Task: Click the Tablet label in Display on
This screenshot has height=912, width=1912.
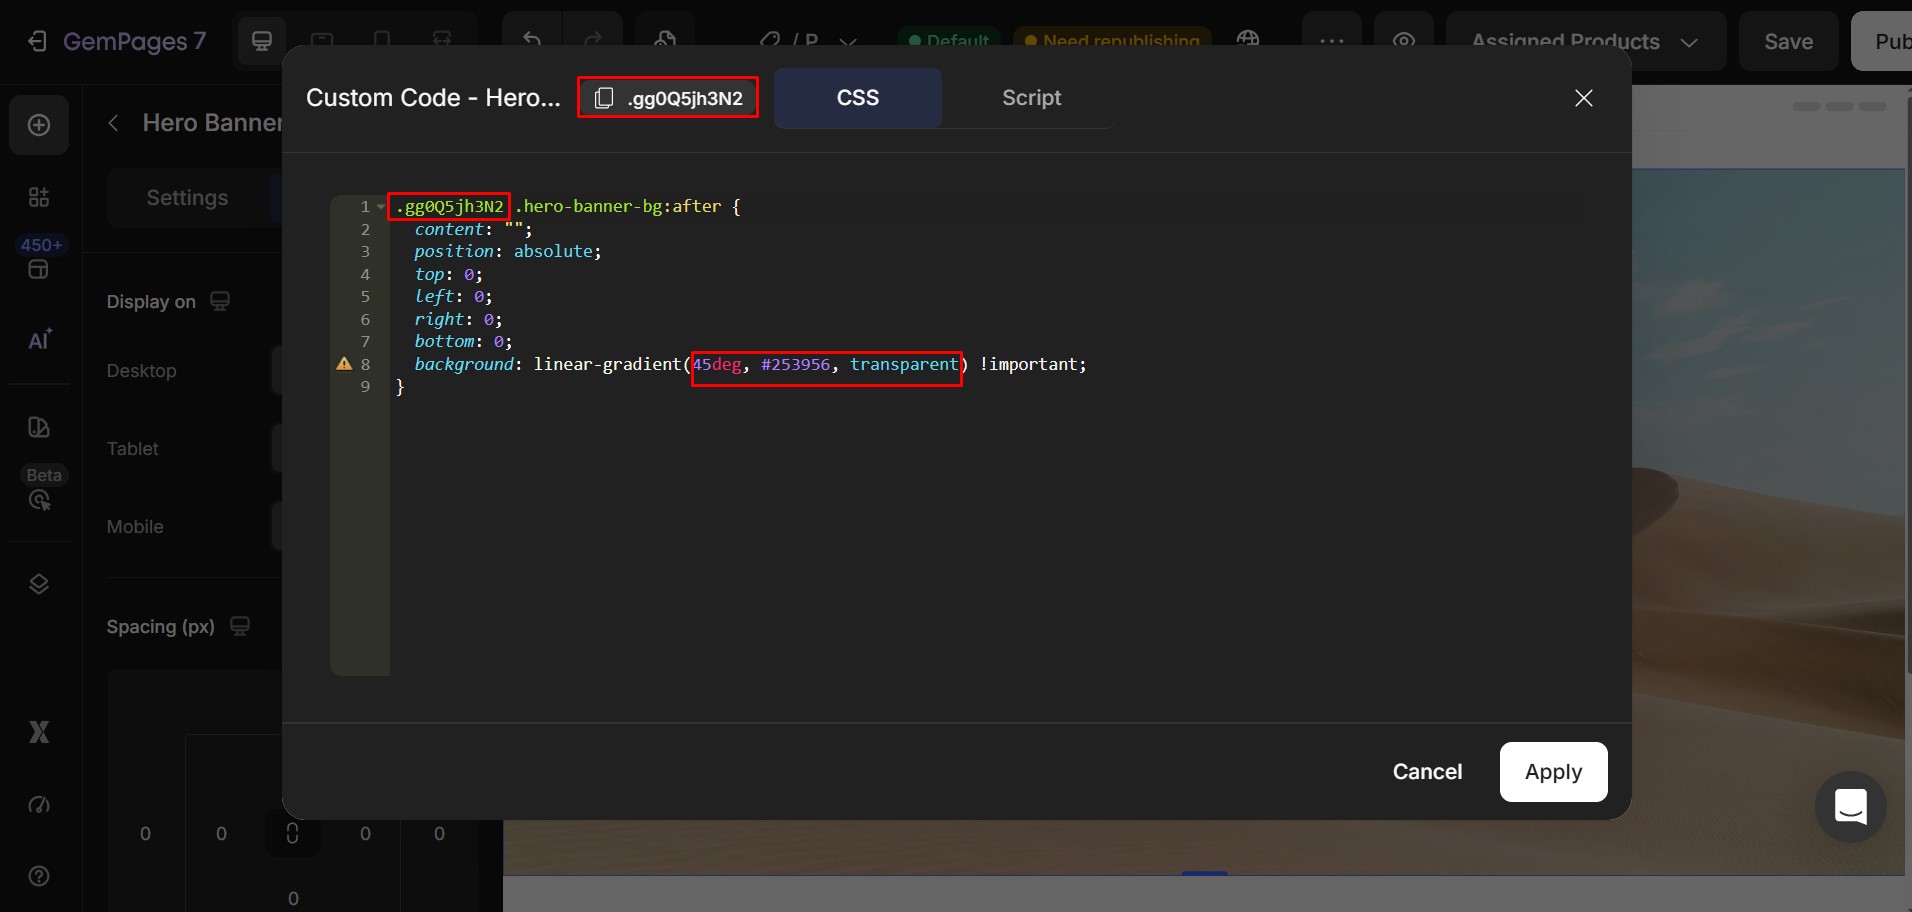Action: tap(133, 449)
